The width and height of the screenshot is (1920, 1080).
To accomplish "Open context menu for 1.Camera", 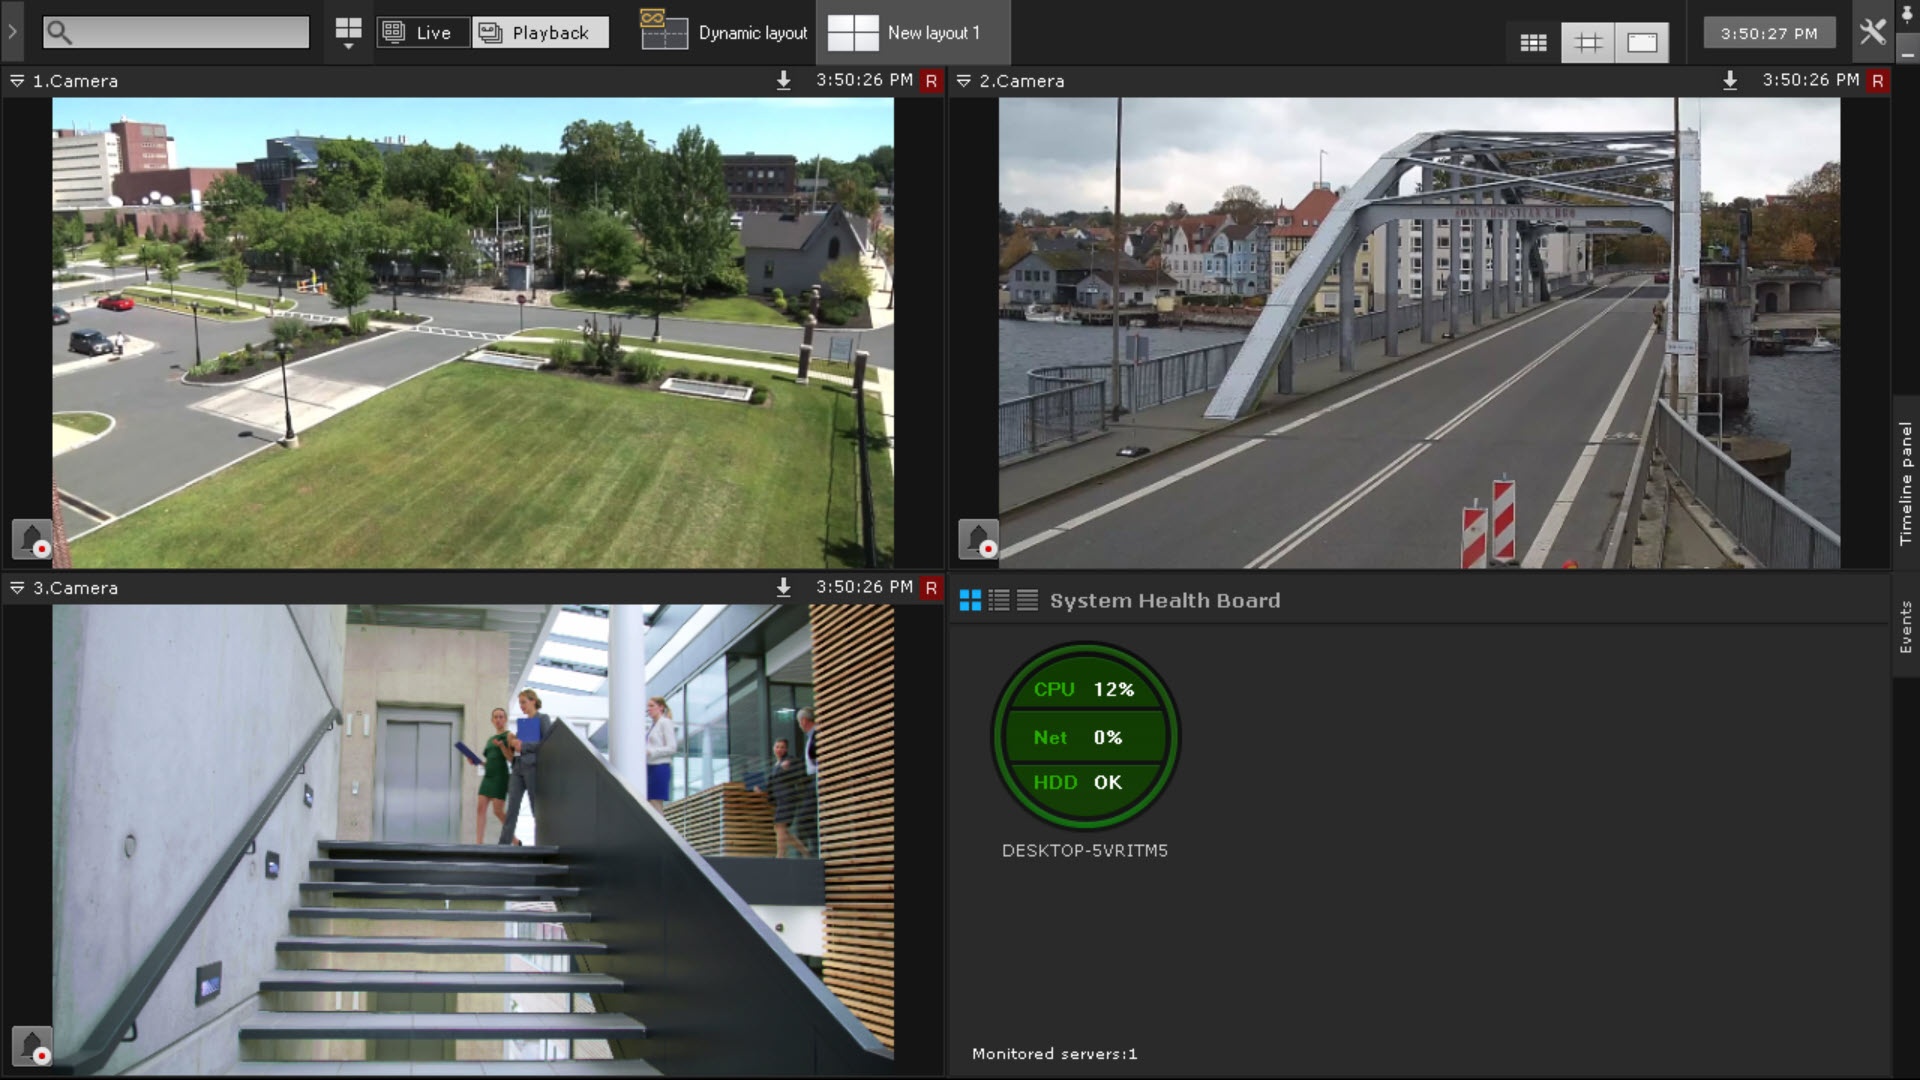I will [17, 81].
